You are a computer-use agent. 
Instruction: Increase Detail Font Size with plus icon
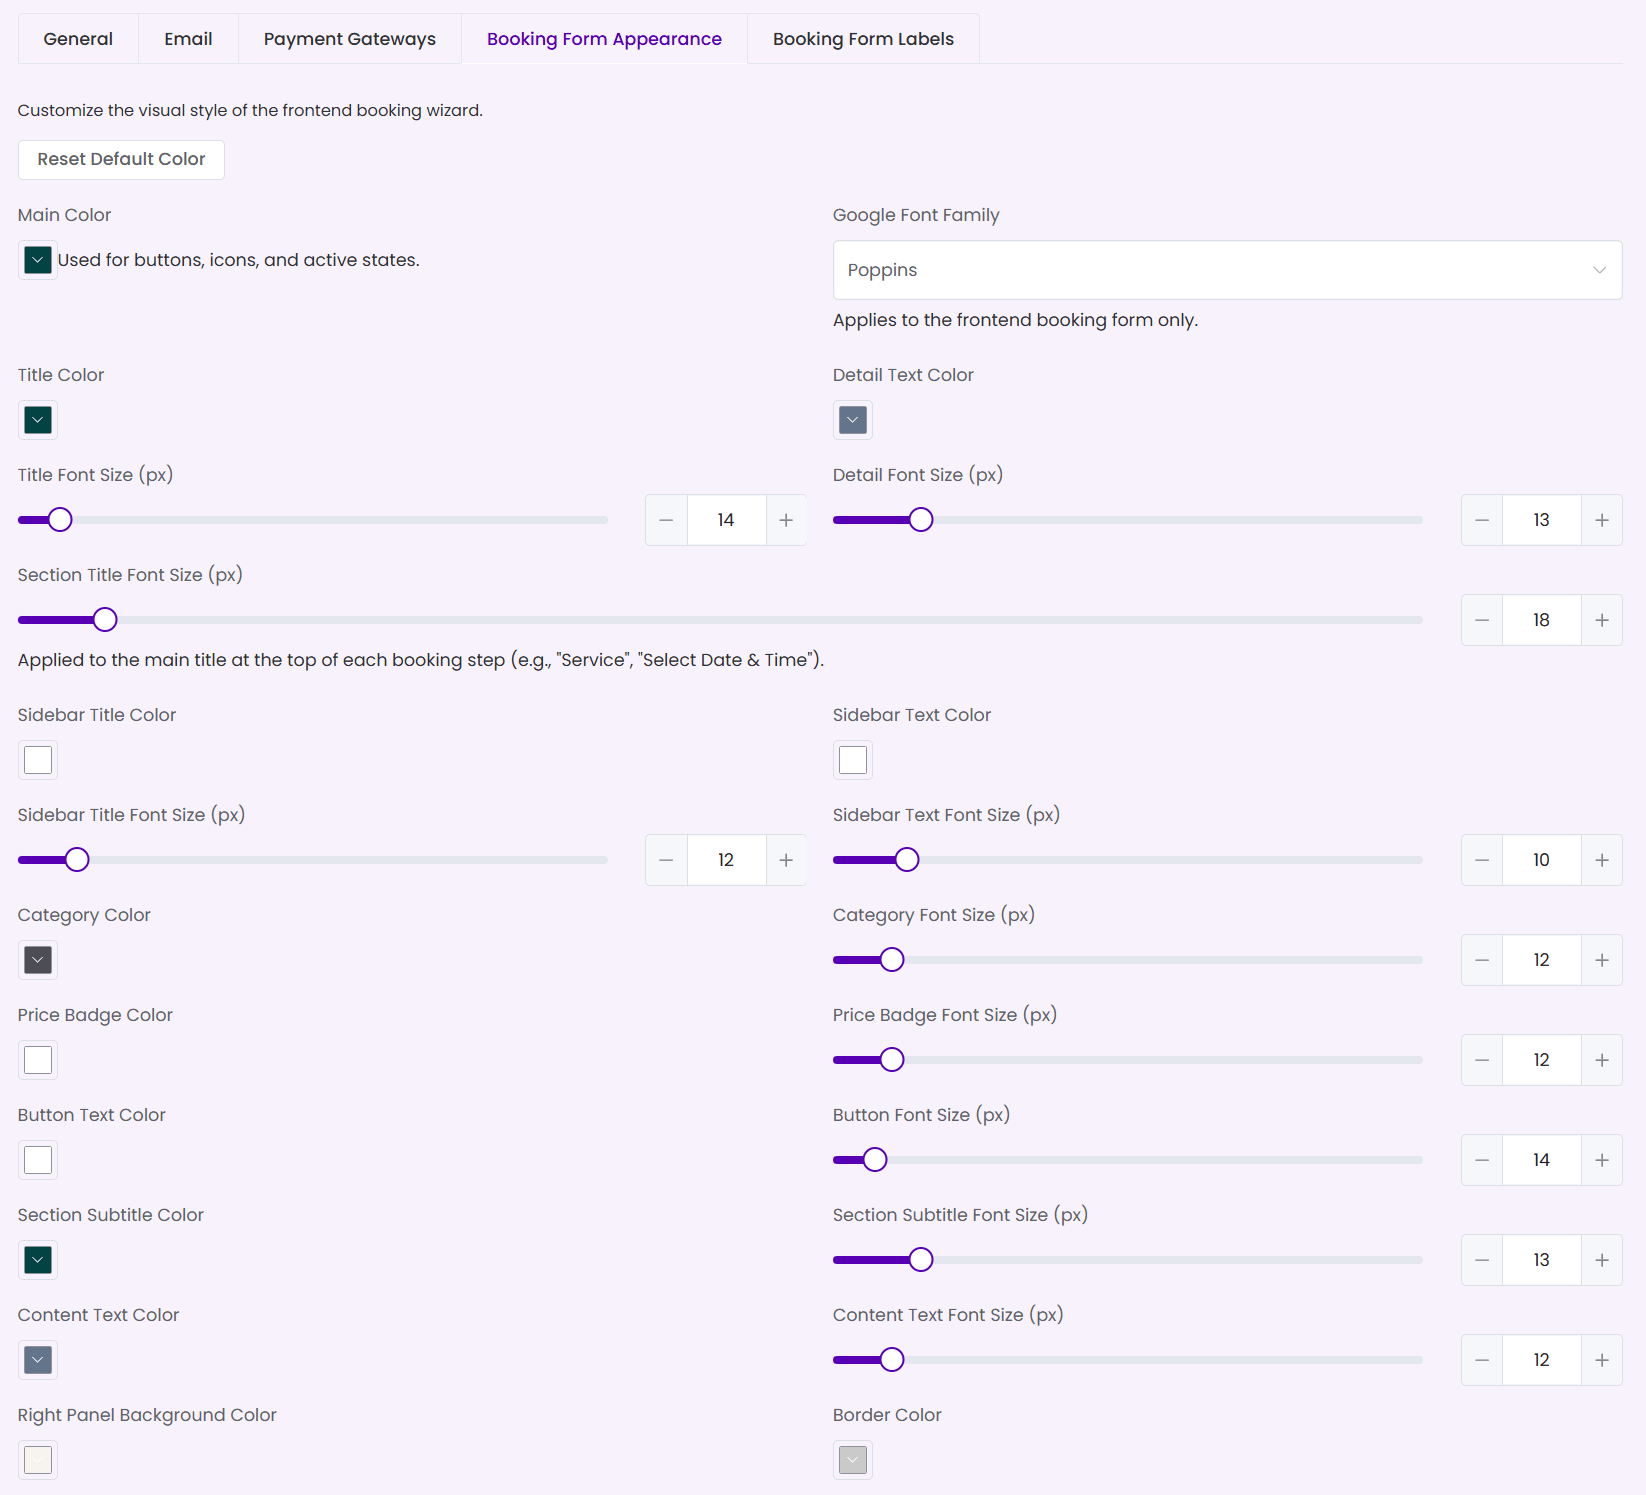coord(1602,520)
